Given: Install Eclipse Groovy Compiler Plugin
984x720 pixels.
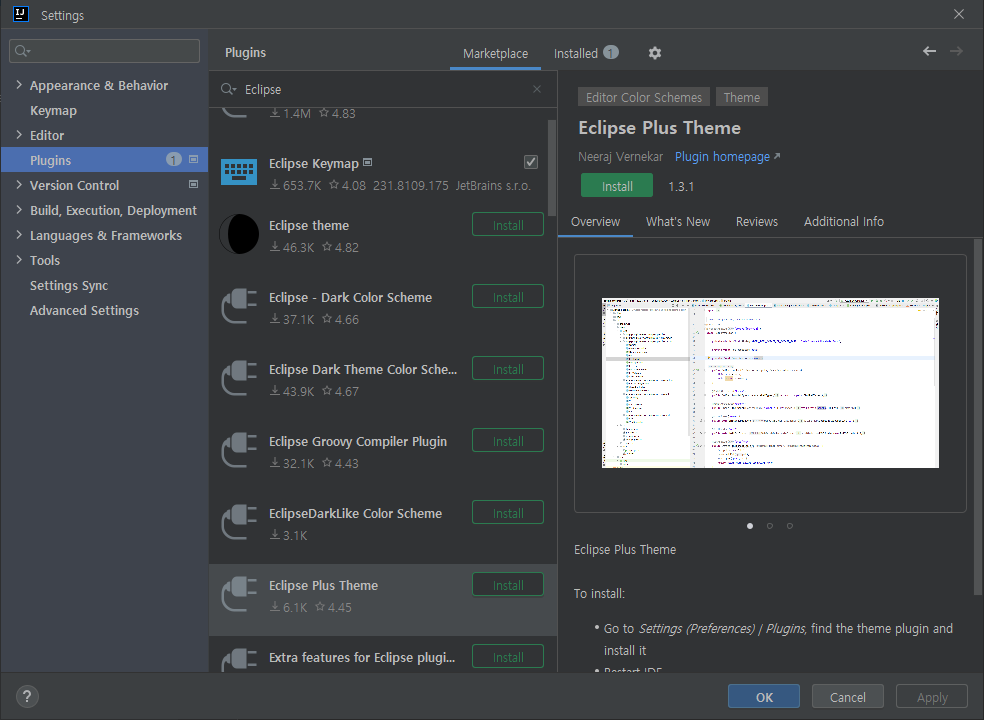Looking at the screenshot, I should coord(508,441).
